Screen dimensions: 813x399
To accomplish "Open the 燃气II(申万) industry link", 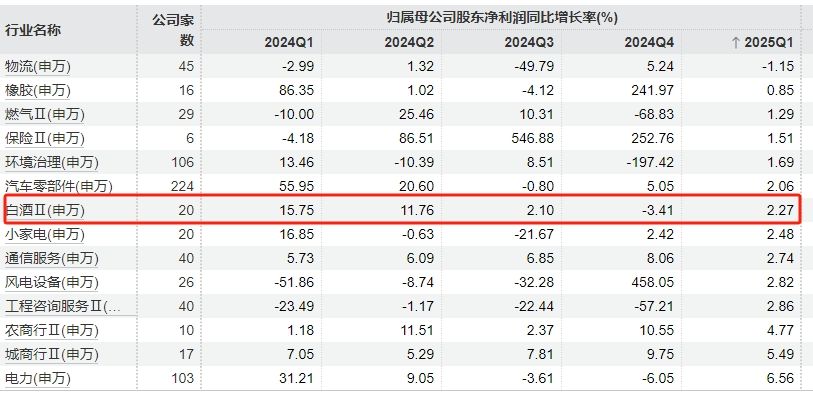I will 45,114.
